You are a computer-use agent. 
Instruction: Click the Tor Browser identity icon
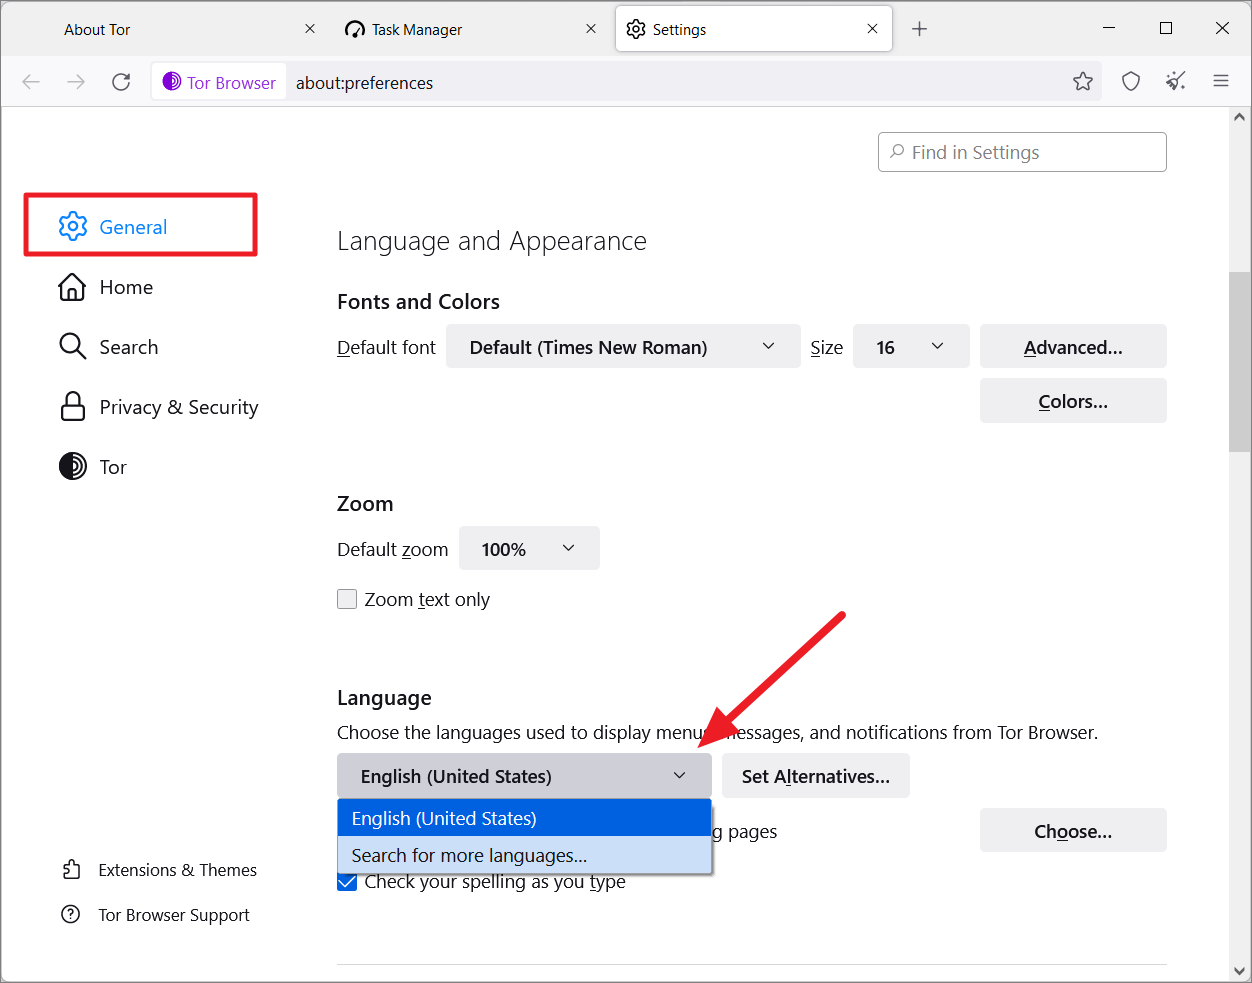point(172,82)
